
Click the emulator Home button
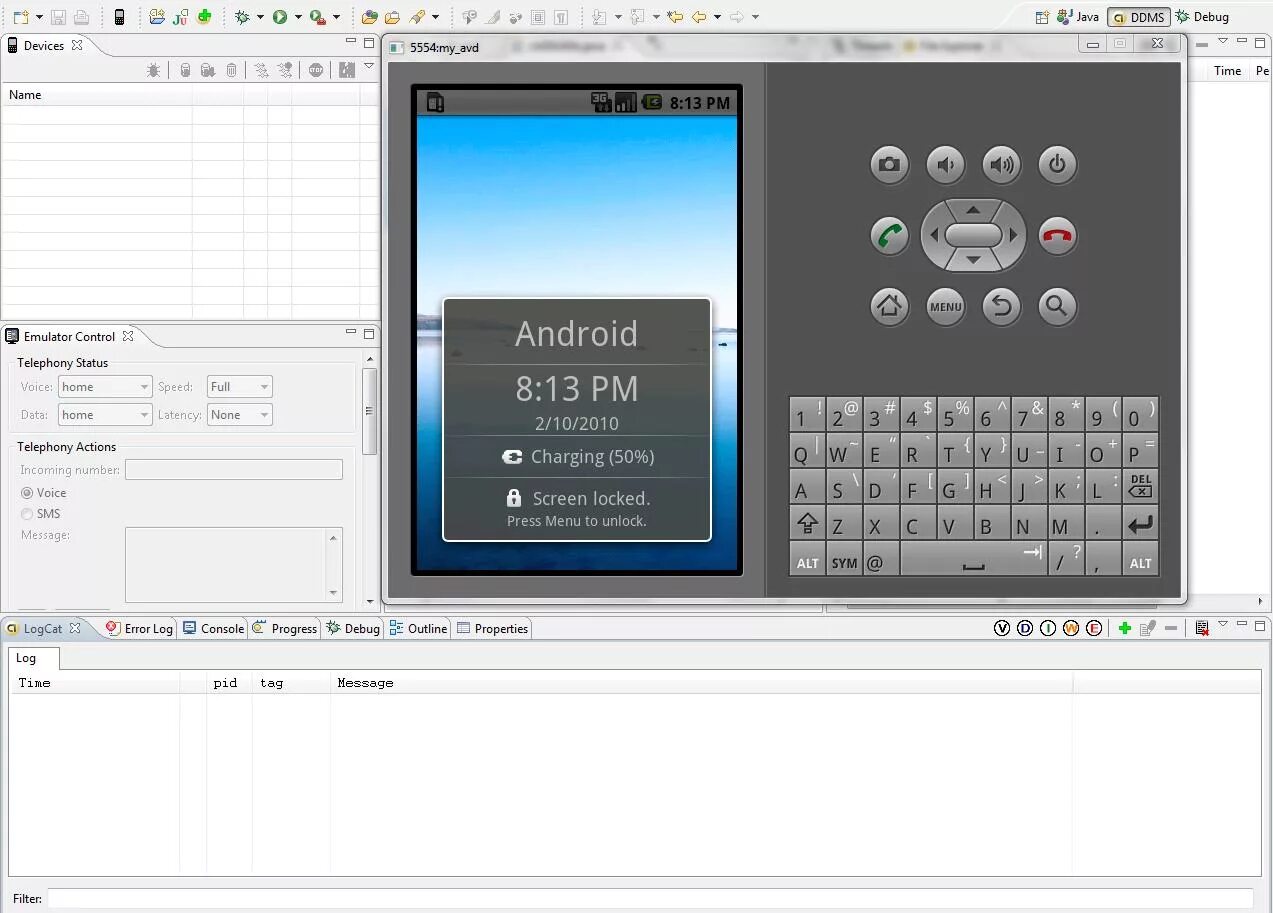tap(889, 306)
